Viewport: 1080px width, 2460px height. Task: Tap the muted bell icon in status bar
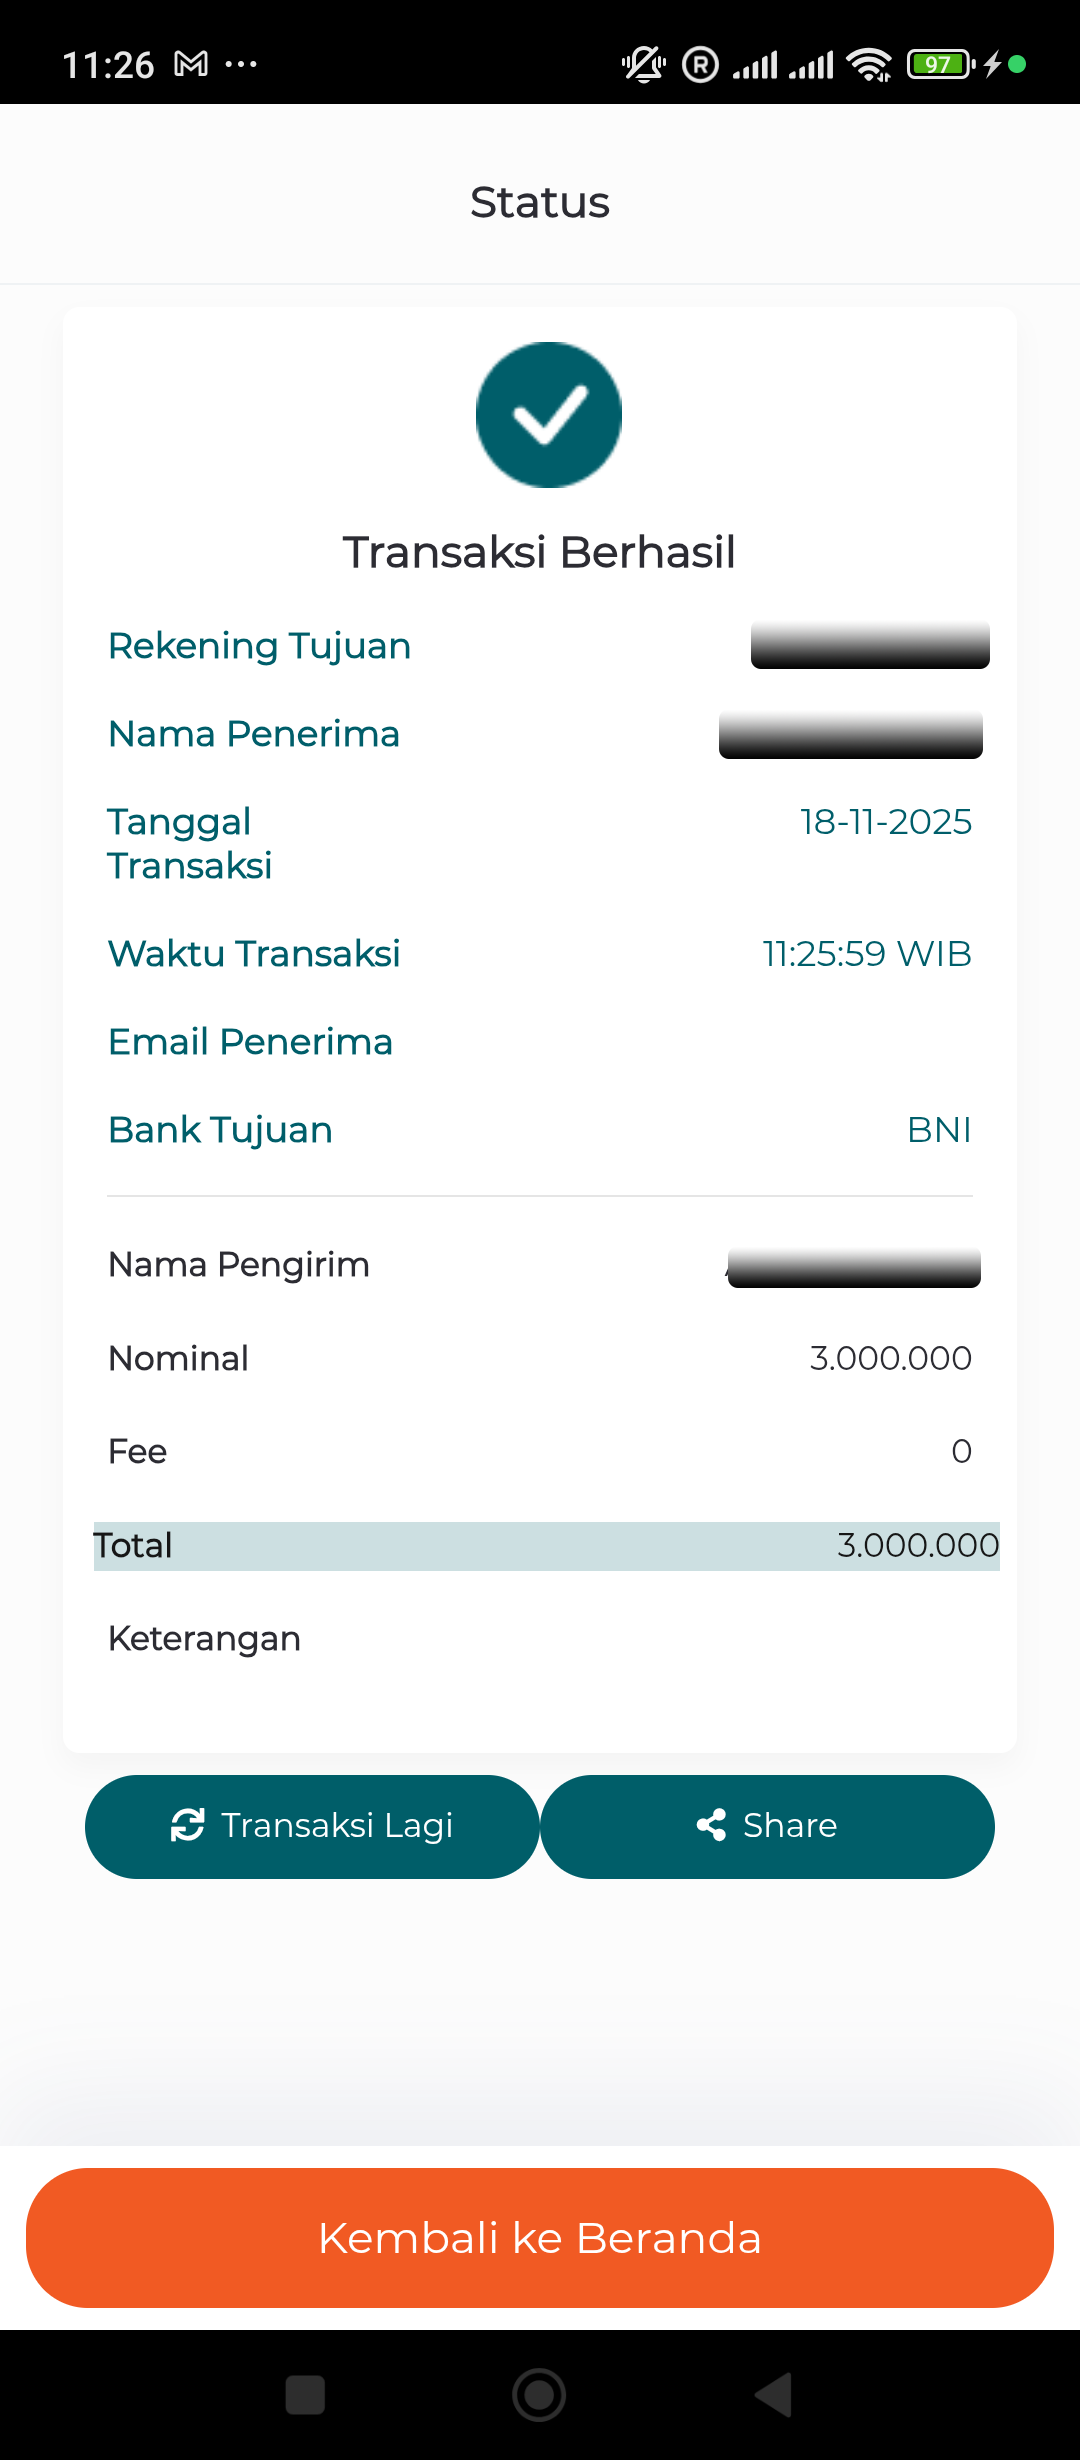click(x=644, y=65)
